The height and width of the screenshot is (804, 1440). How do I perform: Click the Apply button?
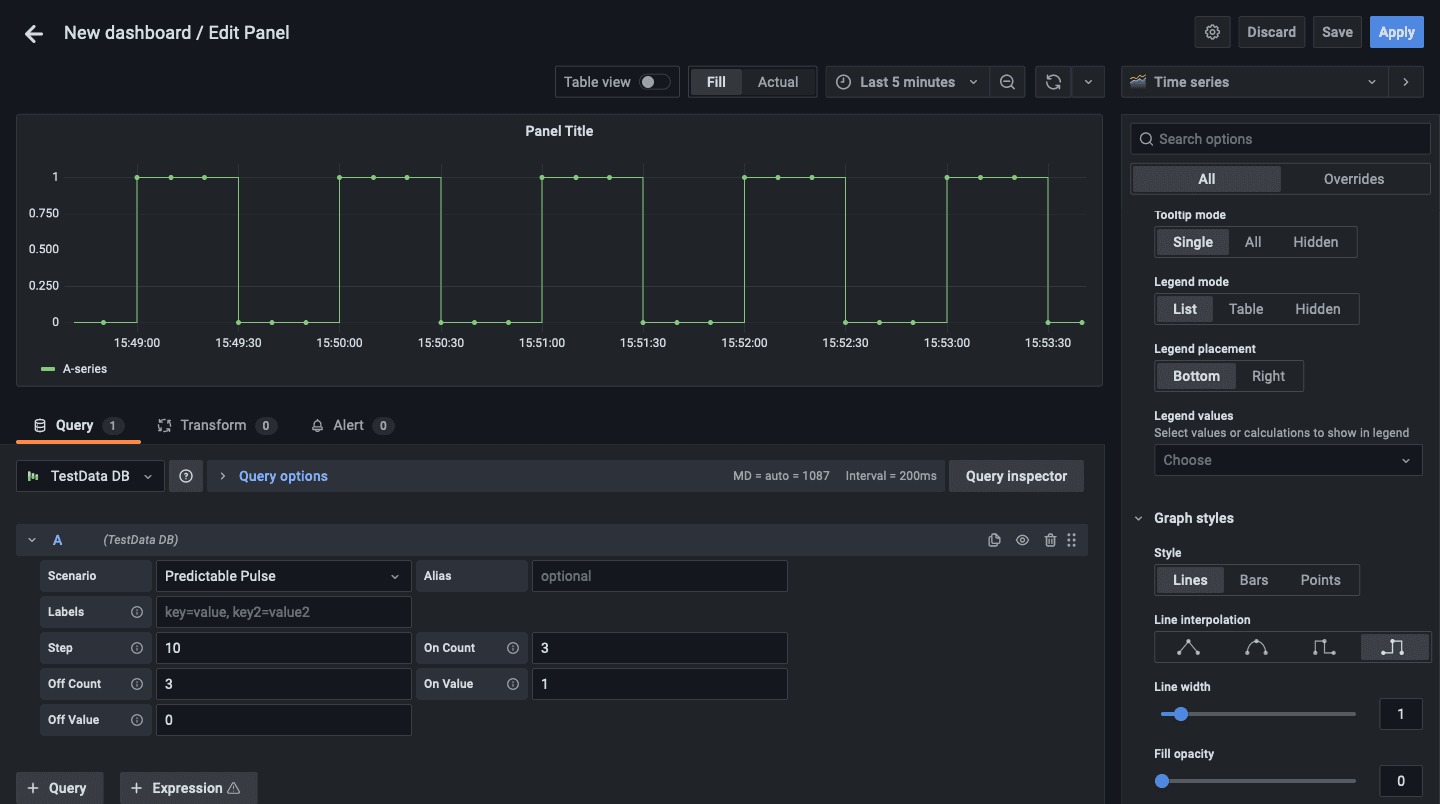[x=1396, y=32]
